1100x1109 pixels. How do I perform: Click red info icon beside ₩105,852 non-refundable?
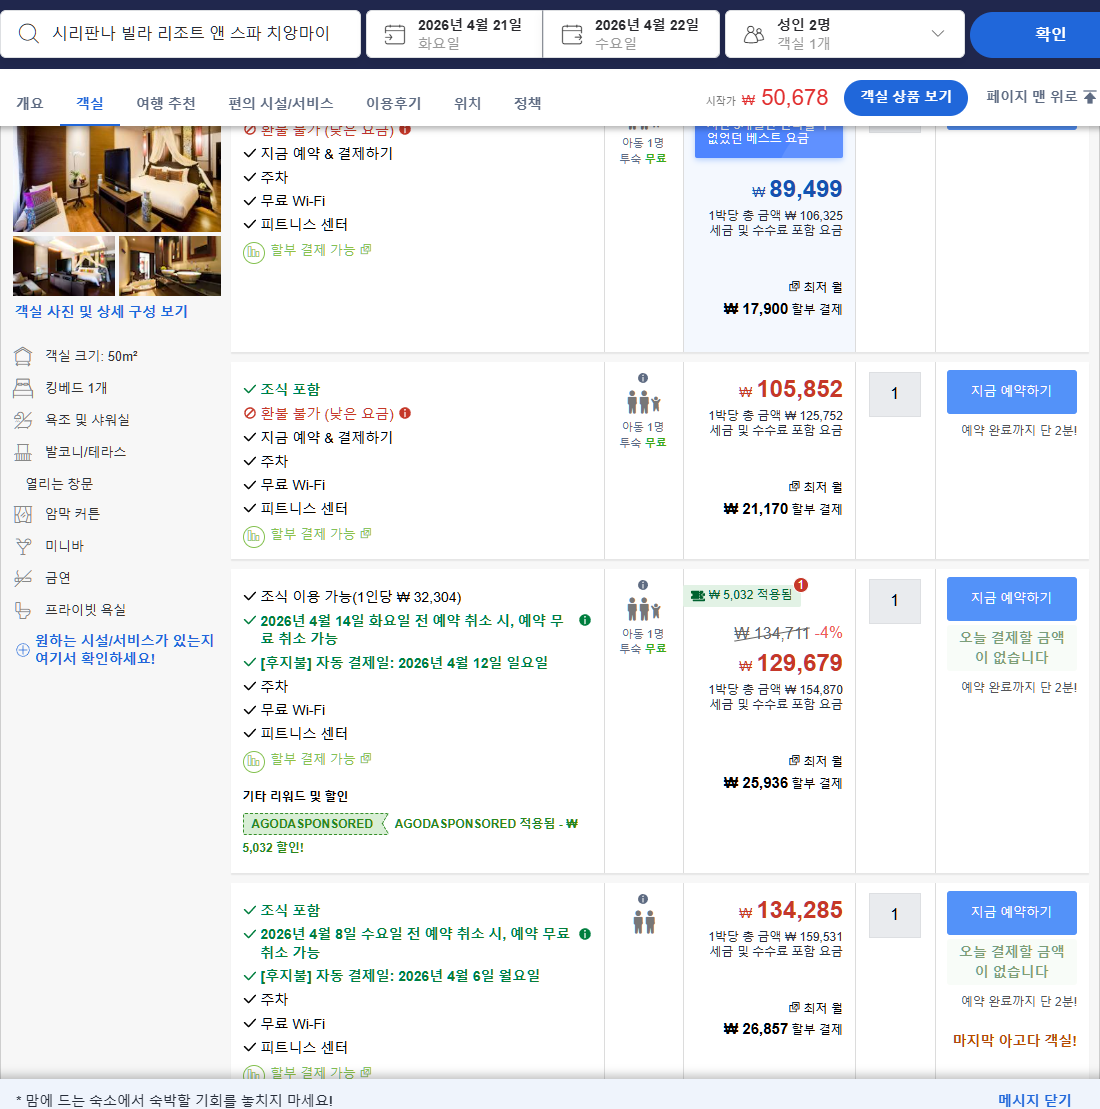click(405, 413)
